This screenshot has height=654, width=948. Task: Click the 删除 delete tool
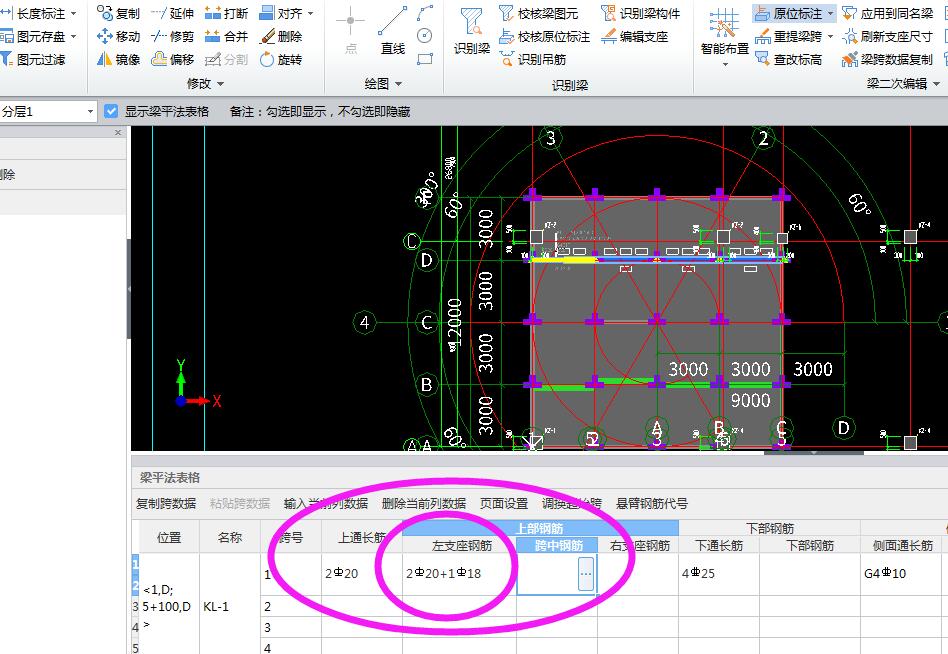coord(281,36)
